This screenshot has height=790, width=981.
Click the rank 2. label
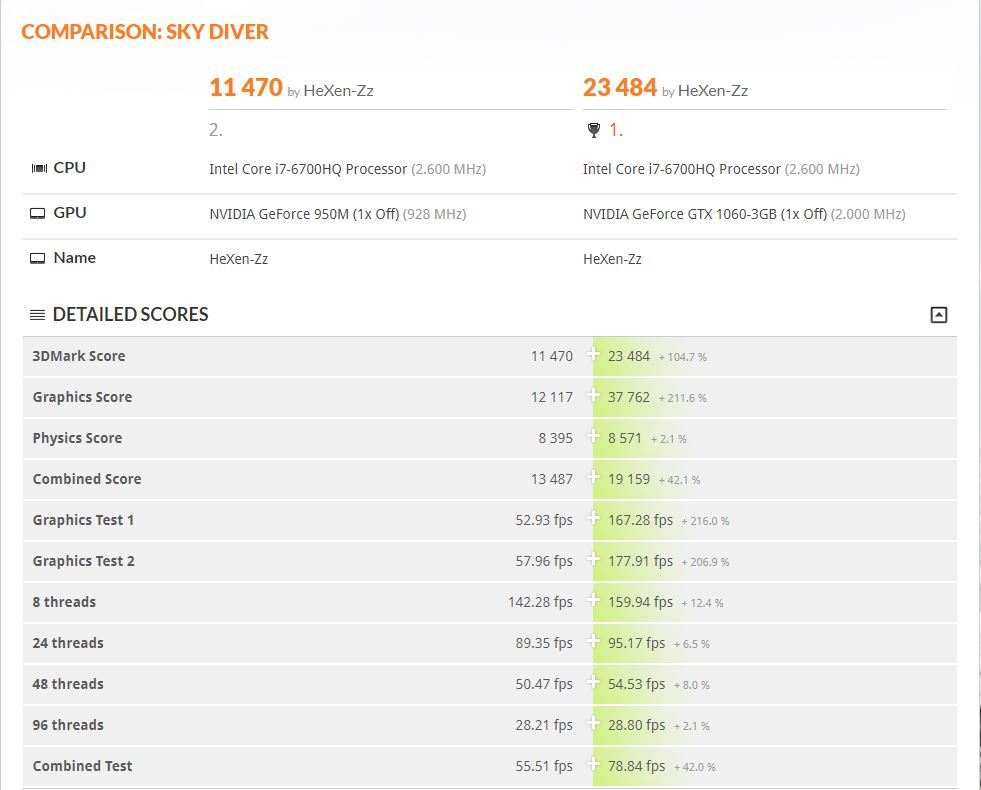(x=216, y=130)
